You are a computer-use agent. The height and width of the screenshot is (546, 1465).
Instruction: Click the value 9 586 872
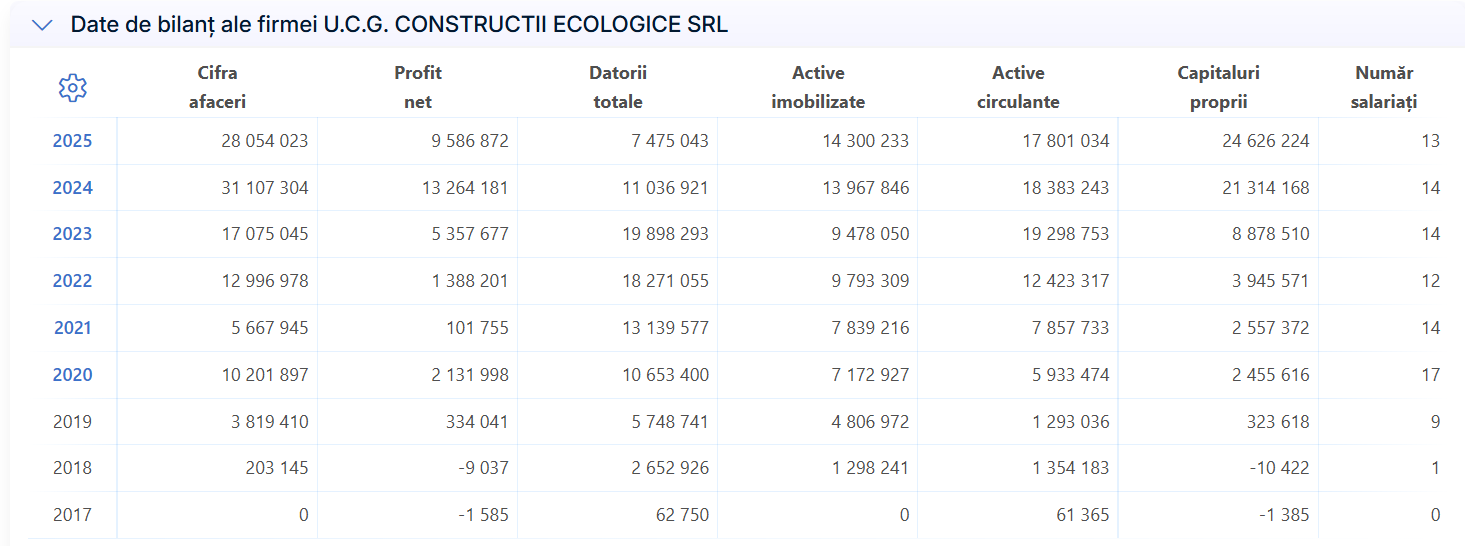470,141
